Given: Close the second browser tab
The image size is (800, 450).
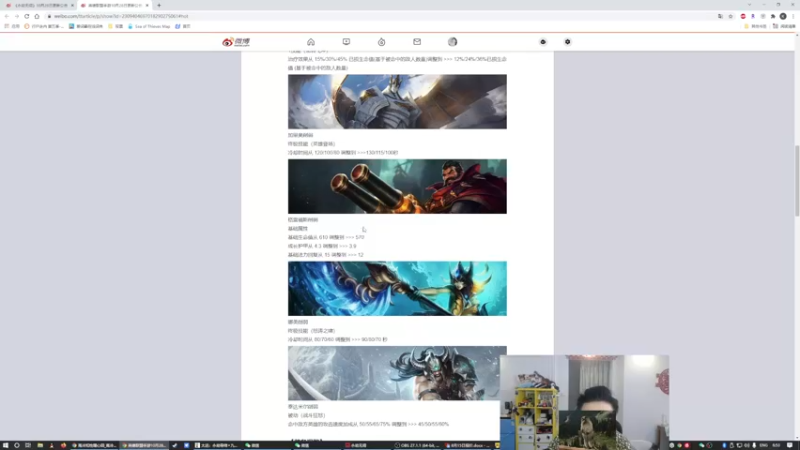Looking at the screenshot, I should click(147, 5).
